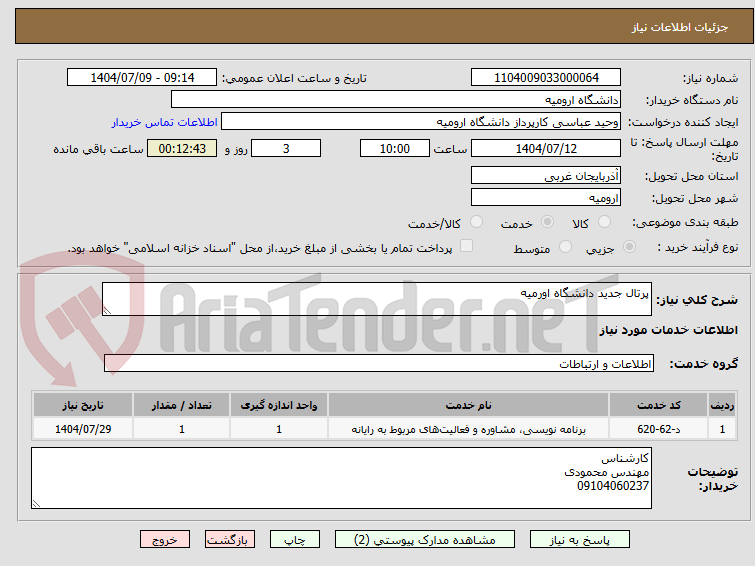Click the ساعت باقی مانده label
Viewport: 755px width, 566px height.
click(x=98, y=149)
